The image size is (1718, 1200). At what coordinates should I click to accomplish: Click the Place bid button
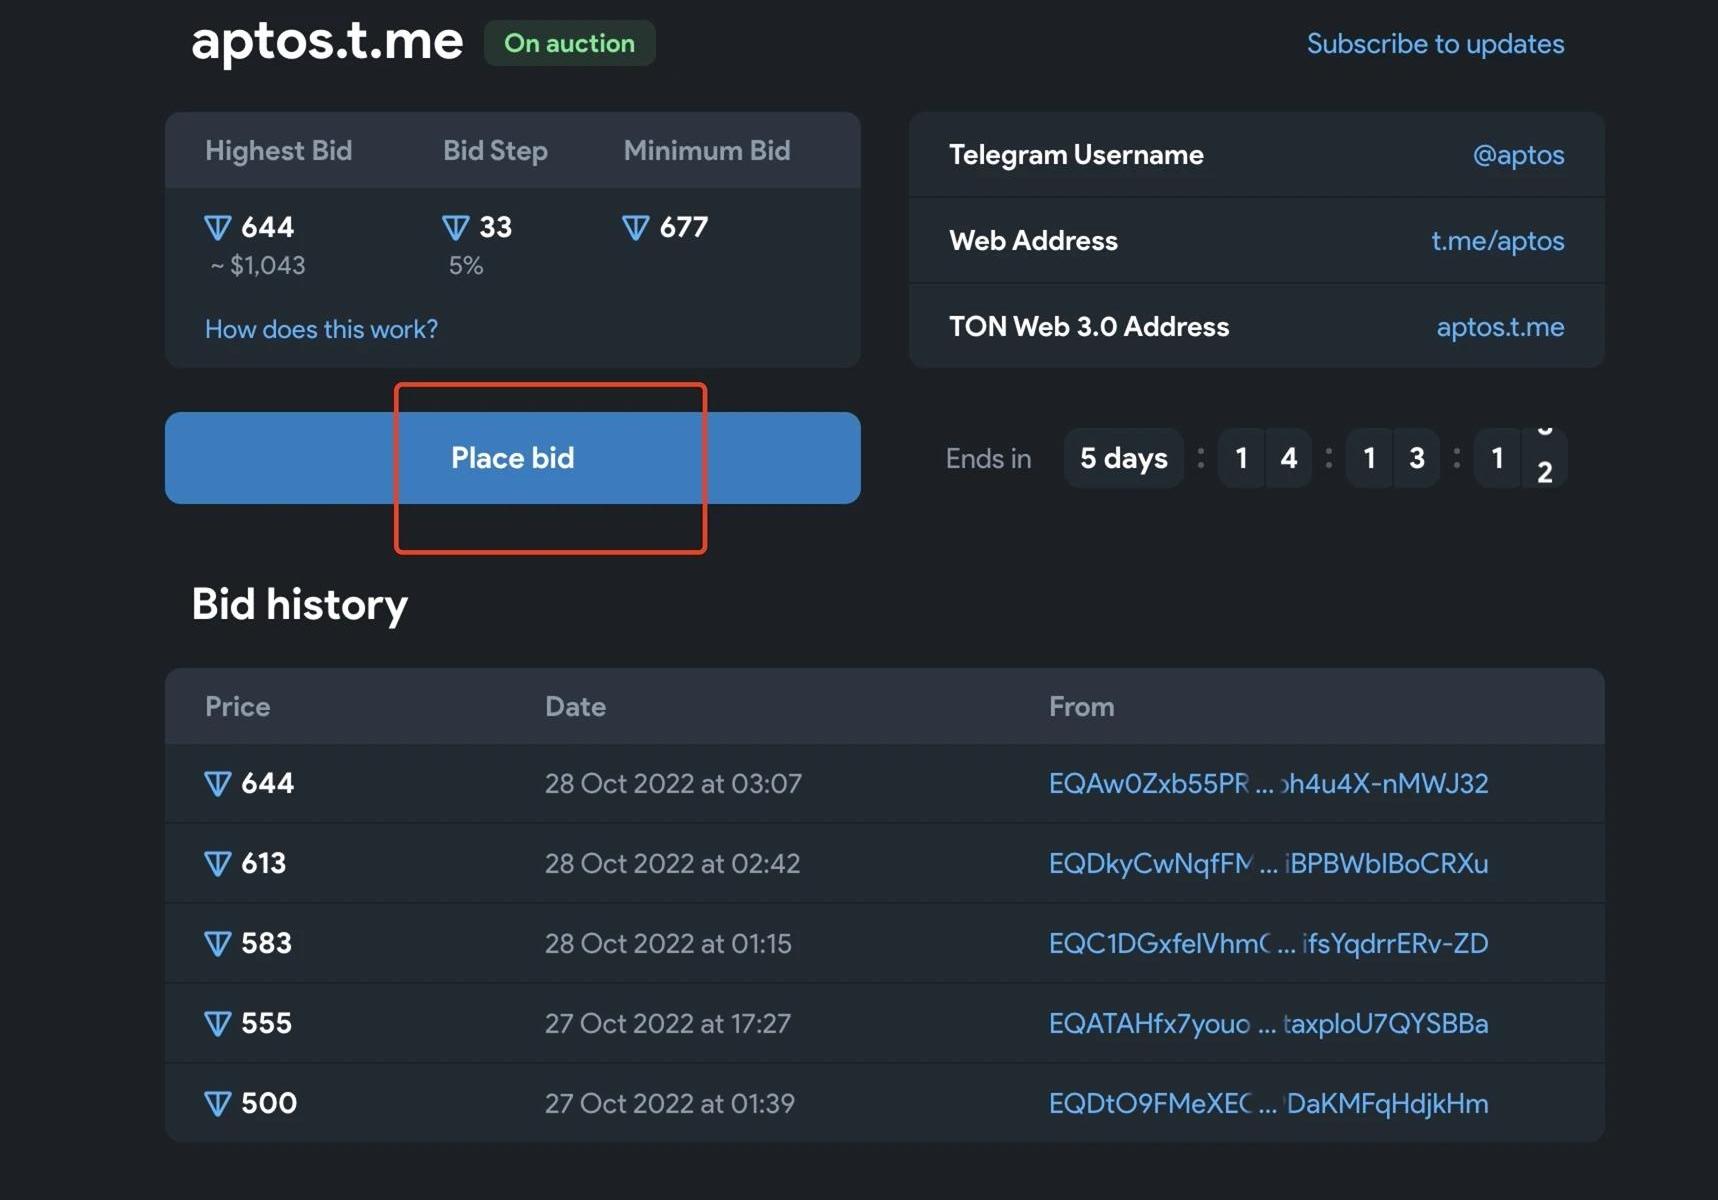click(512, 458)
